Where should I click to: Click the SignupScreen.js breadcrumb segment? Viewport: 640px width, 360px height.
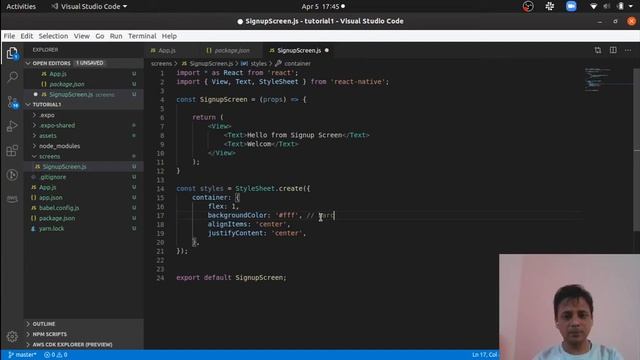point(211,64)
